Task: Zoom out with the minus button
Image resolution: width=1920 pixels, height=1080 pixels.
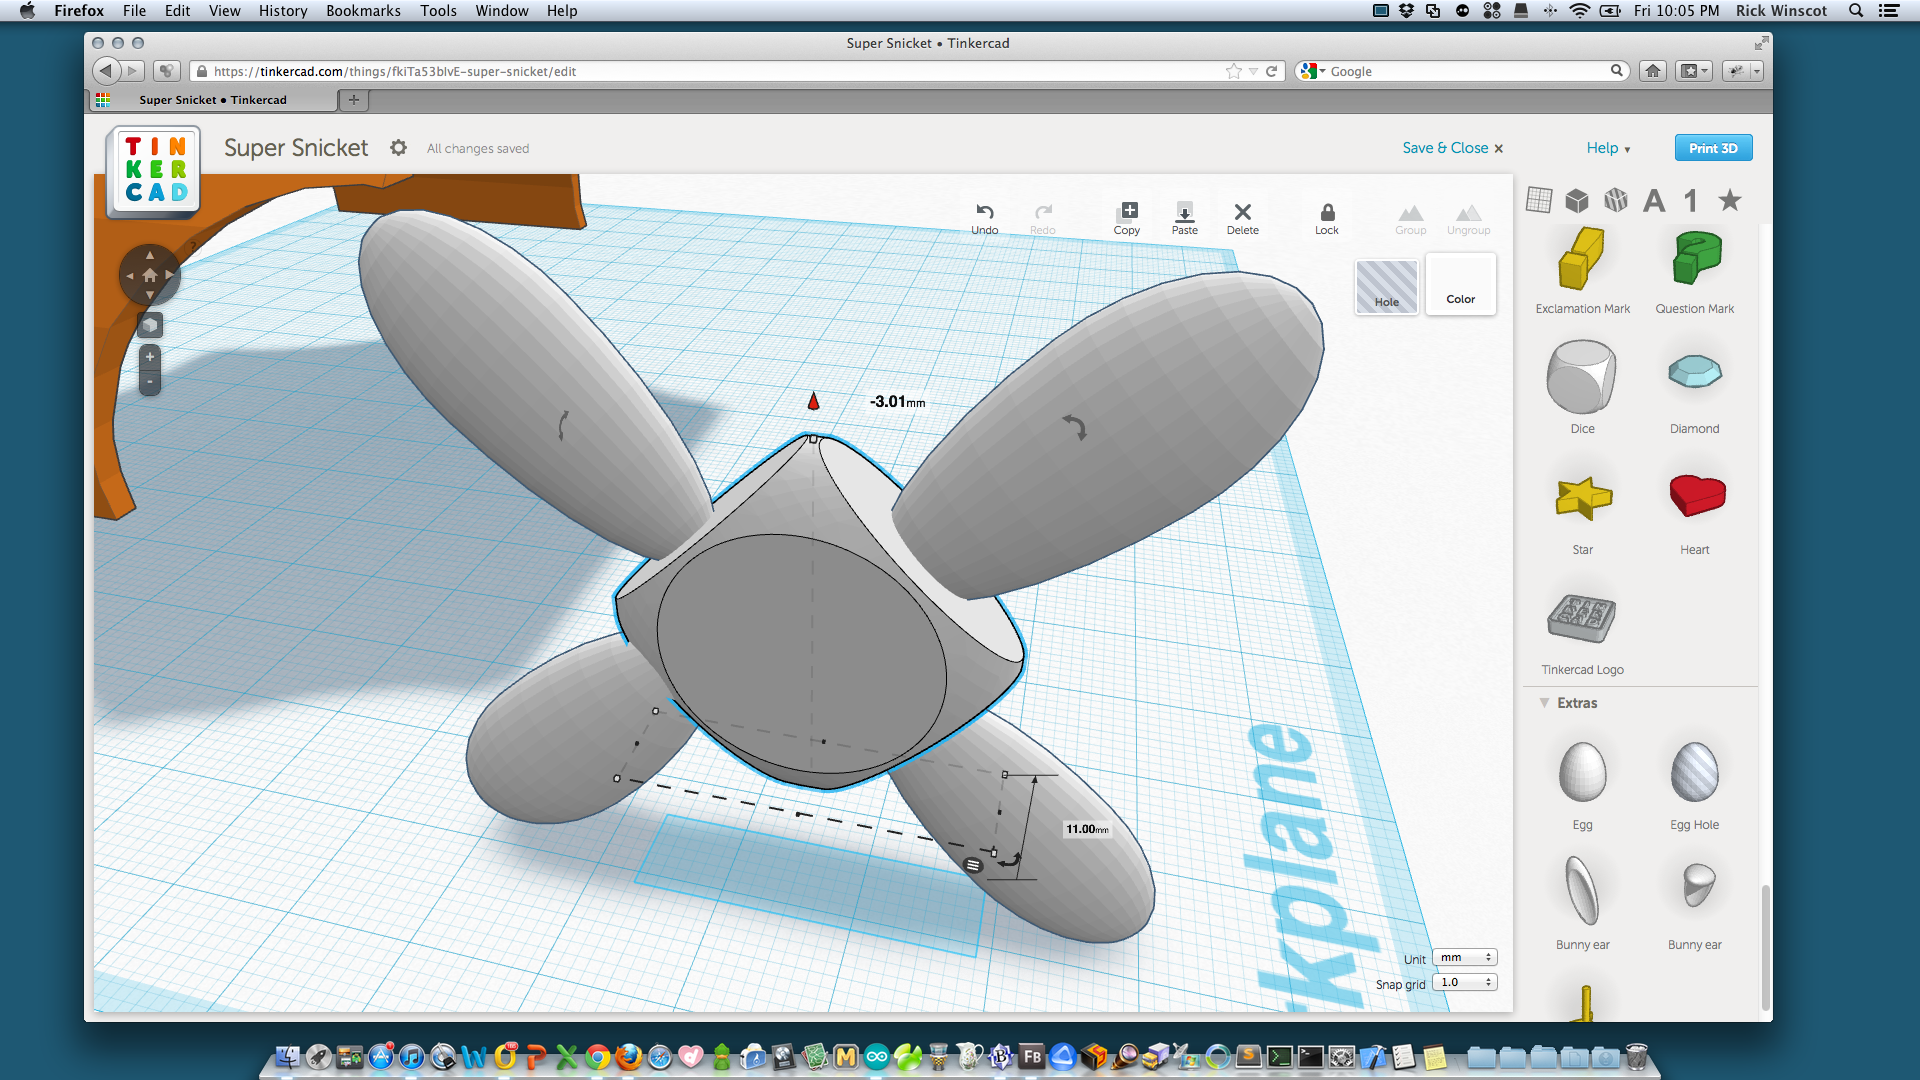Action: [x=150, y=382]
